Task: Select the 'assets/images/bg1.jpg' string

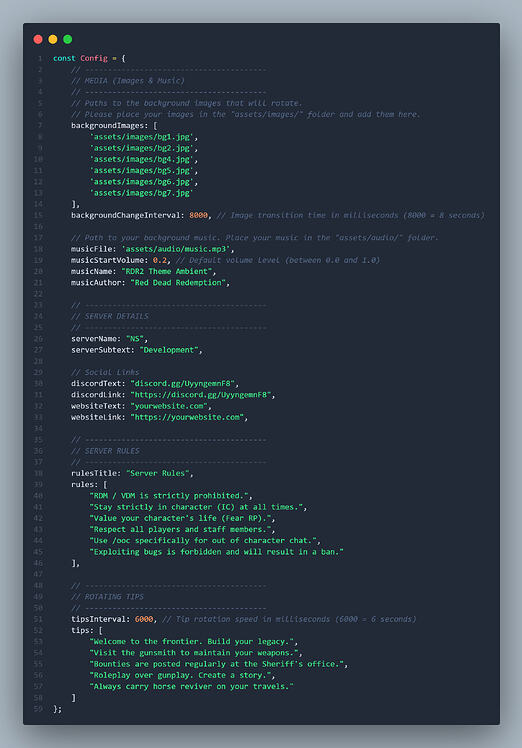Action: click(141, 137)
